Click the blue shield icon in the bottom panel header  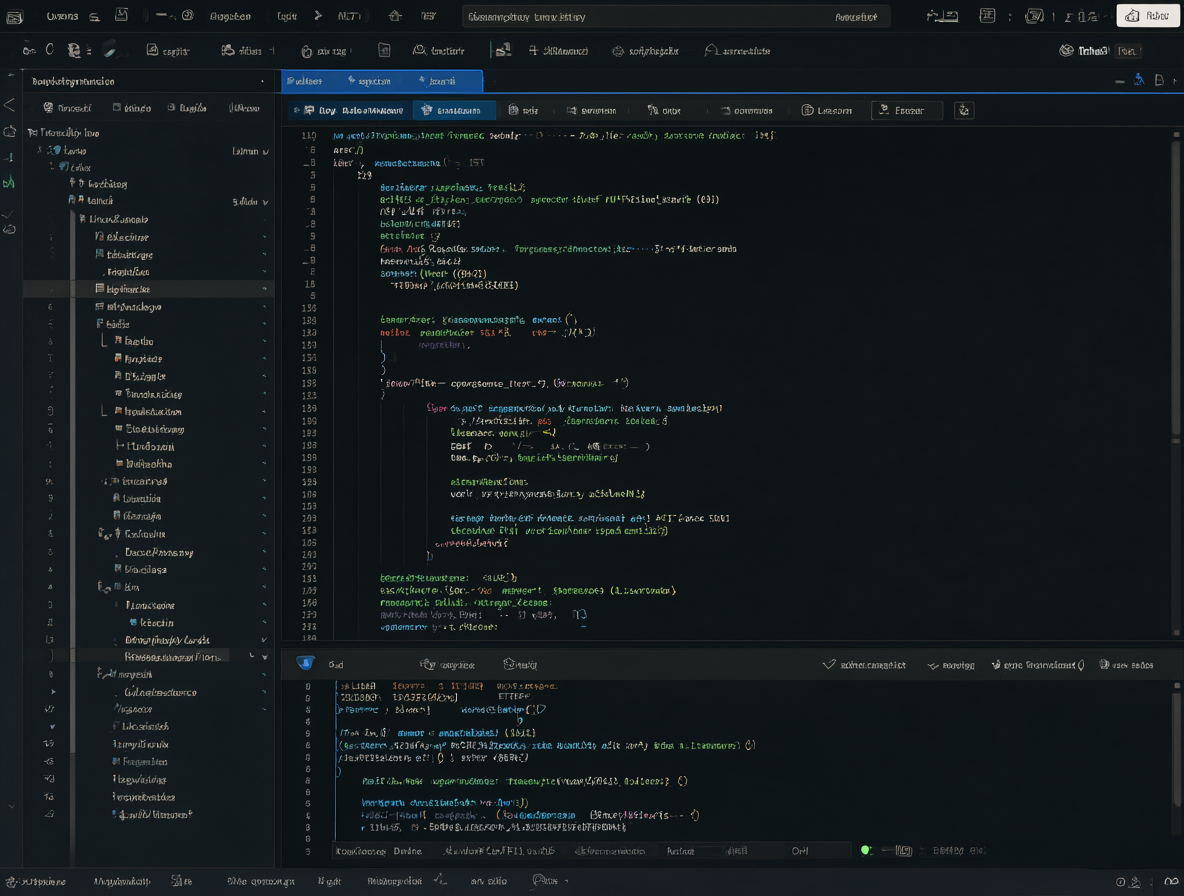(305, 664)
